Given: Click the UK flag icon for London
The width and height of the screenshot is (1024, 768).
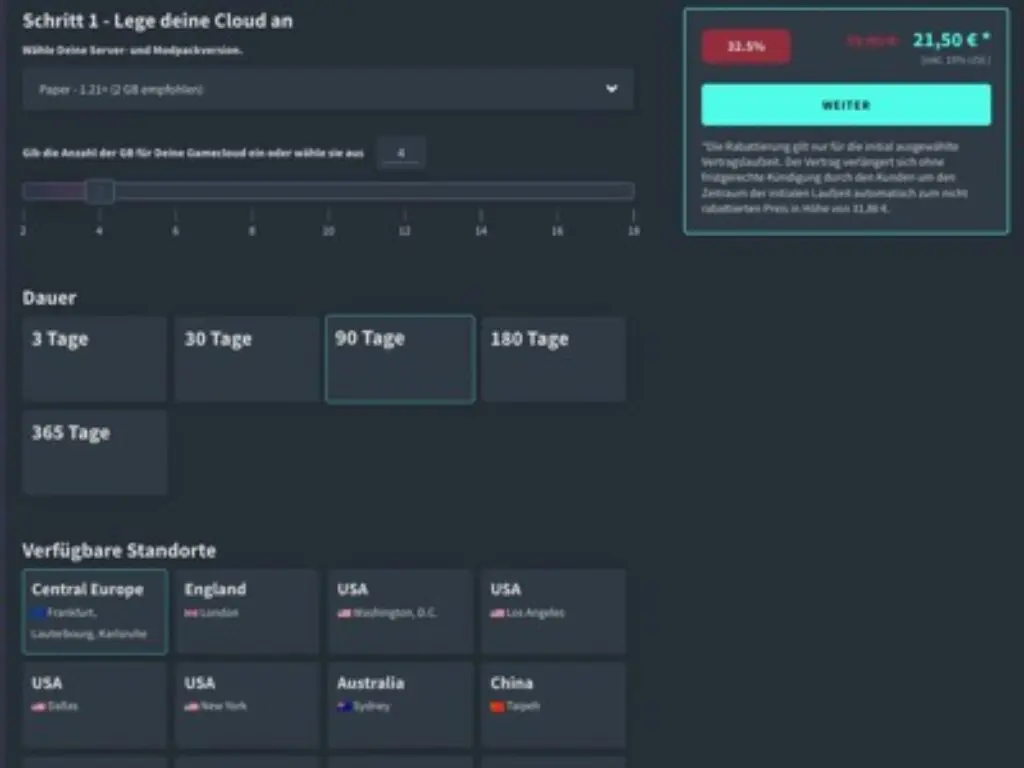Looking at the screenshot, I should [x=191, y=613].
